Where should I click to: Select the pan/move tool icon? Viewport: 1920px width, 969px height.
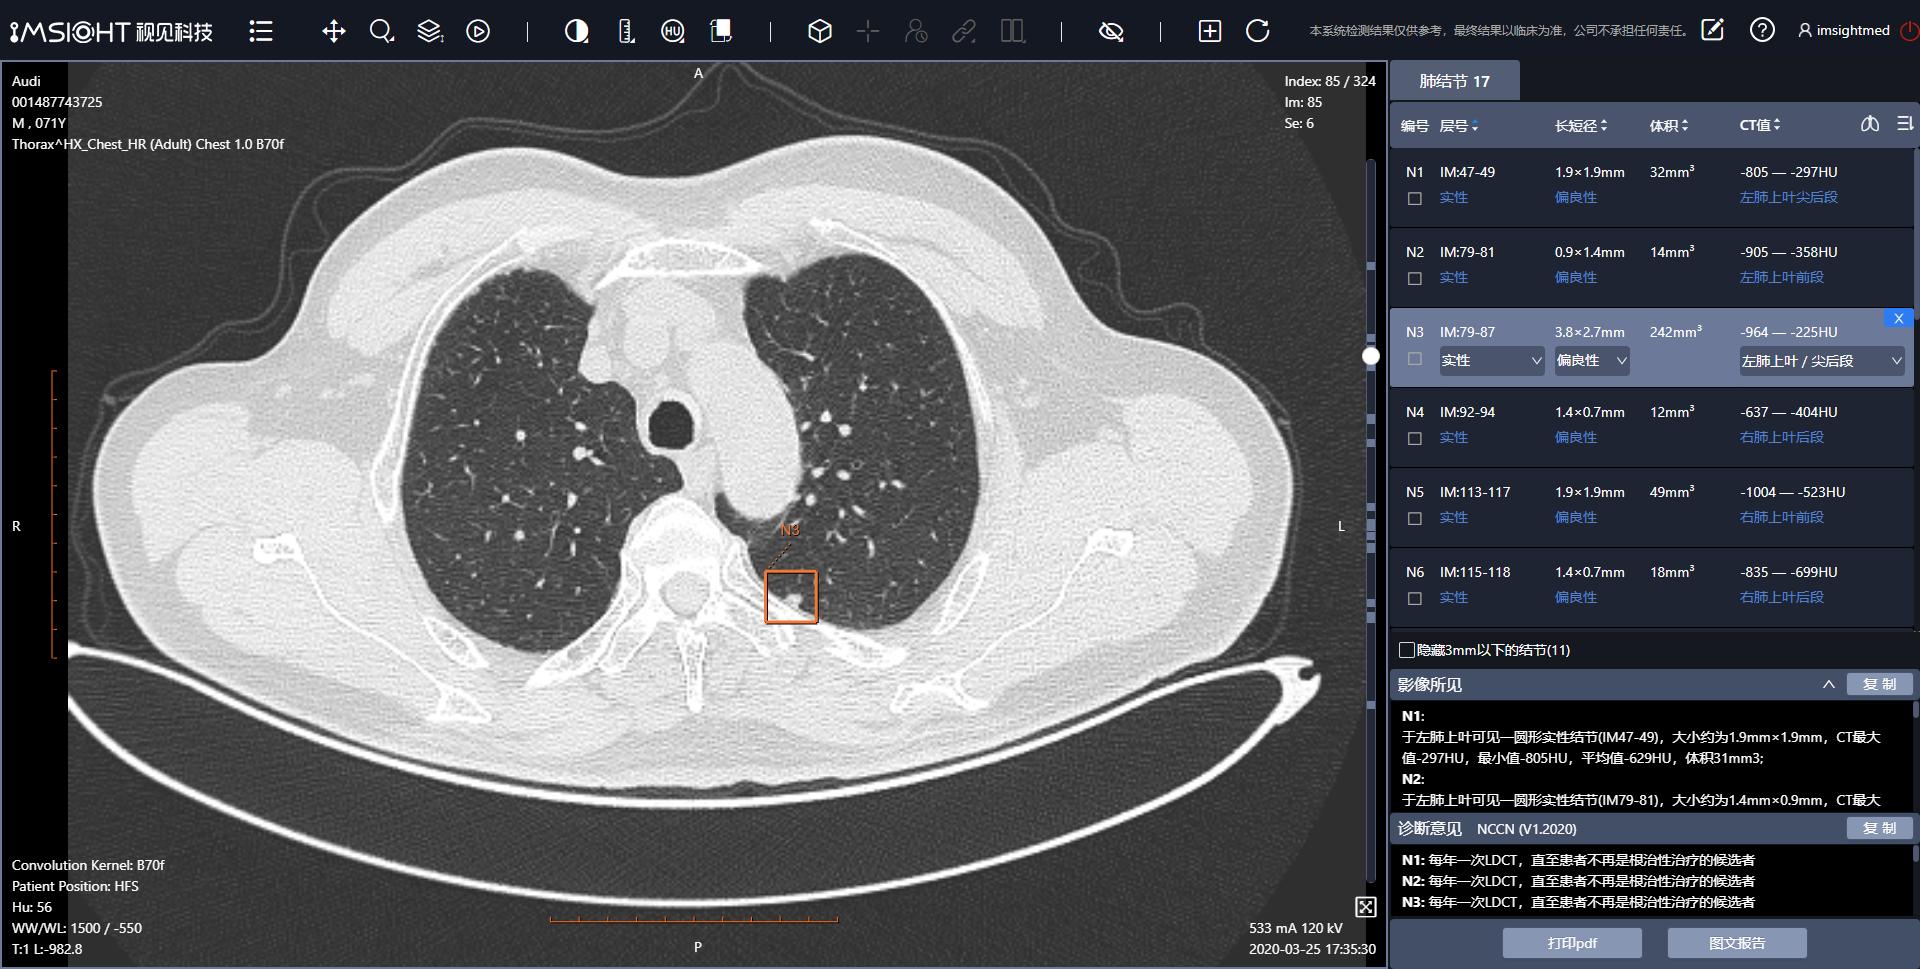[x=334, y=31]
